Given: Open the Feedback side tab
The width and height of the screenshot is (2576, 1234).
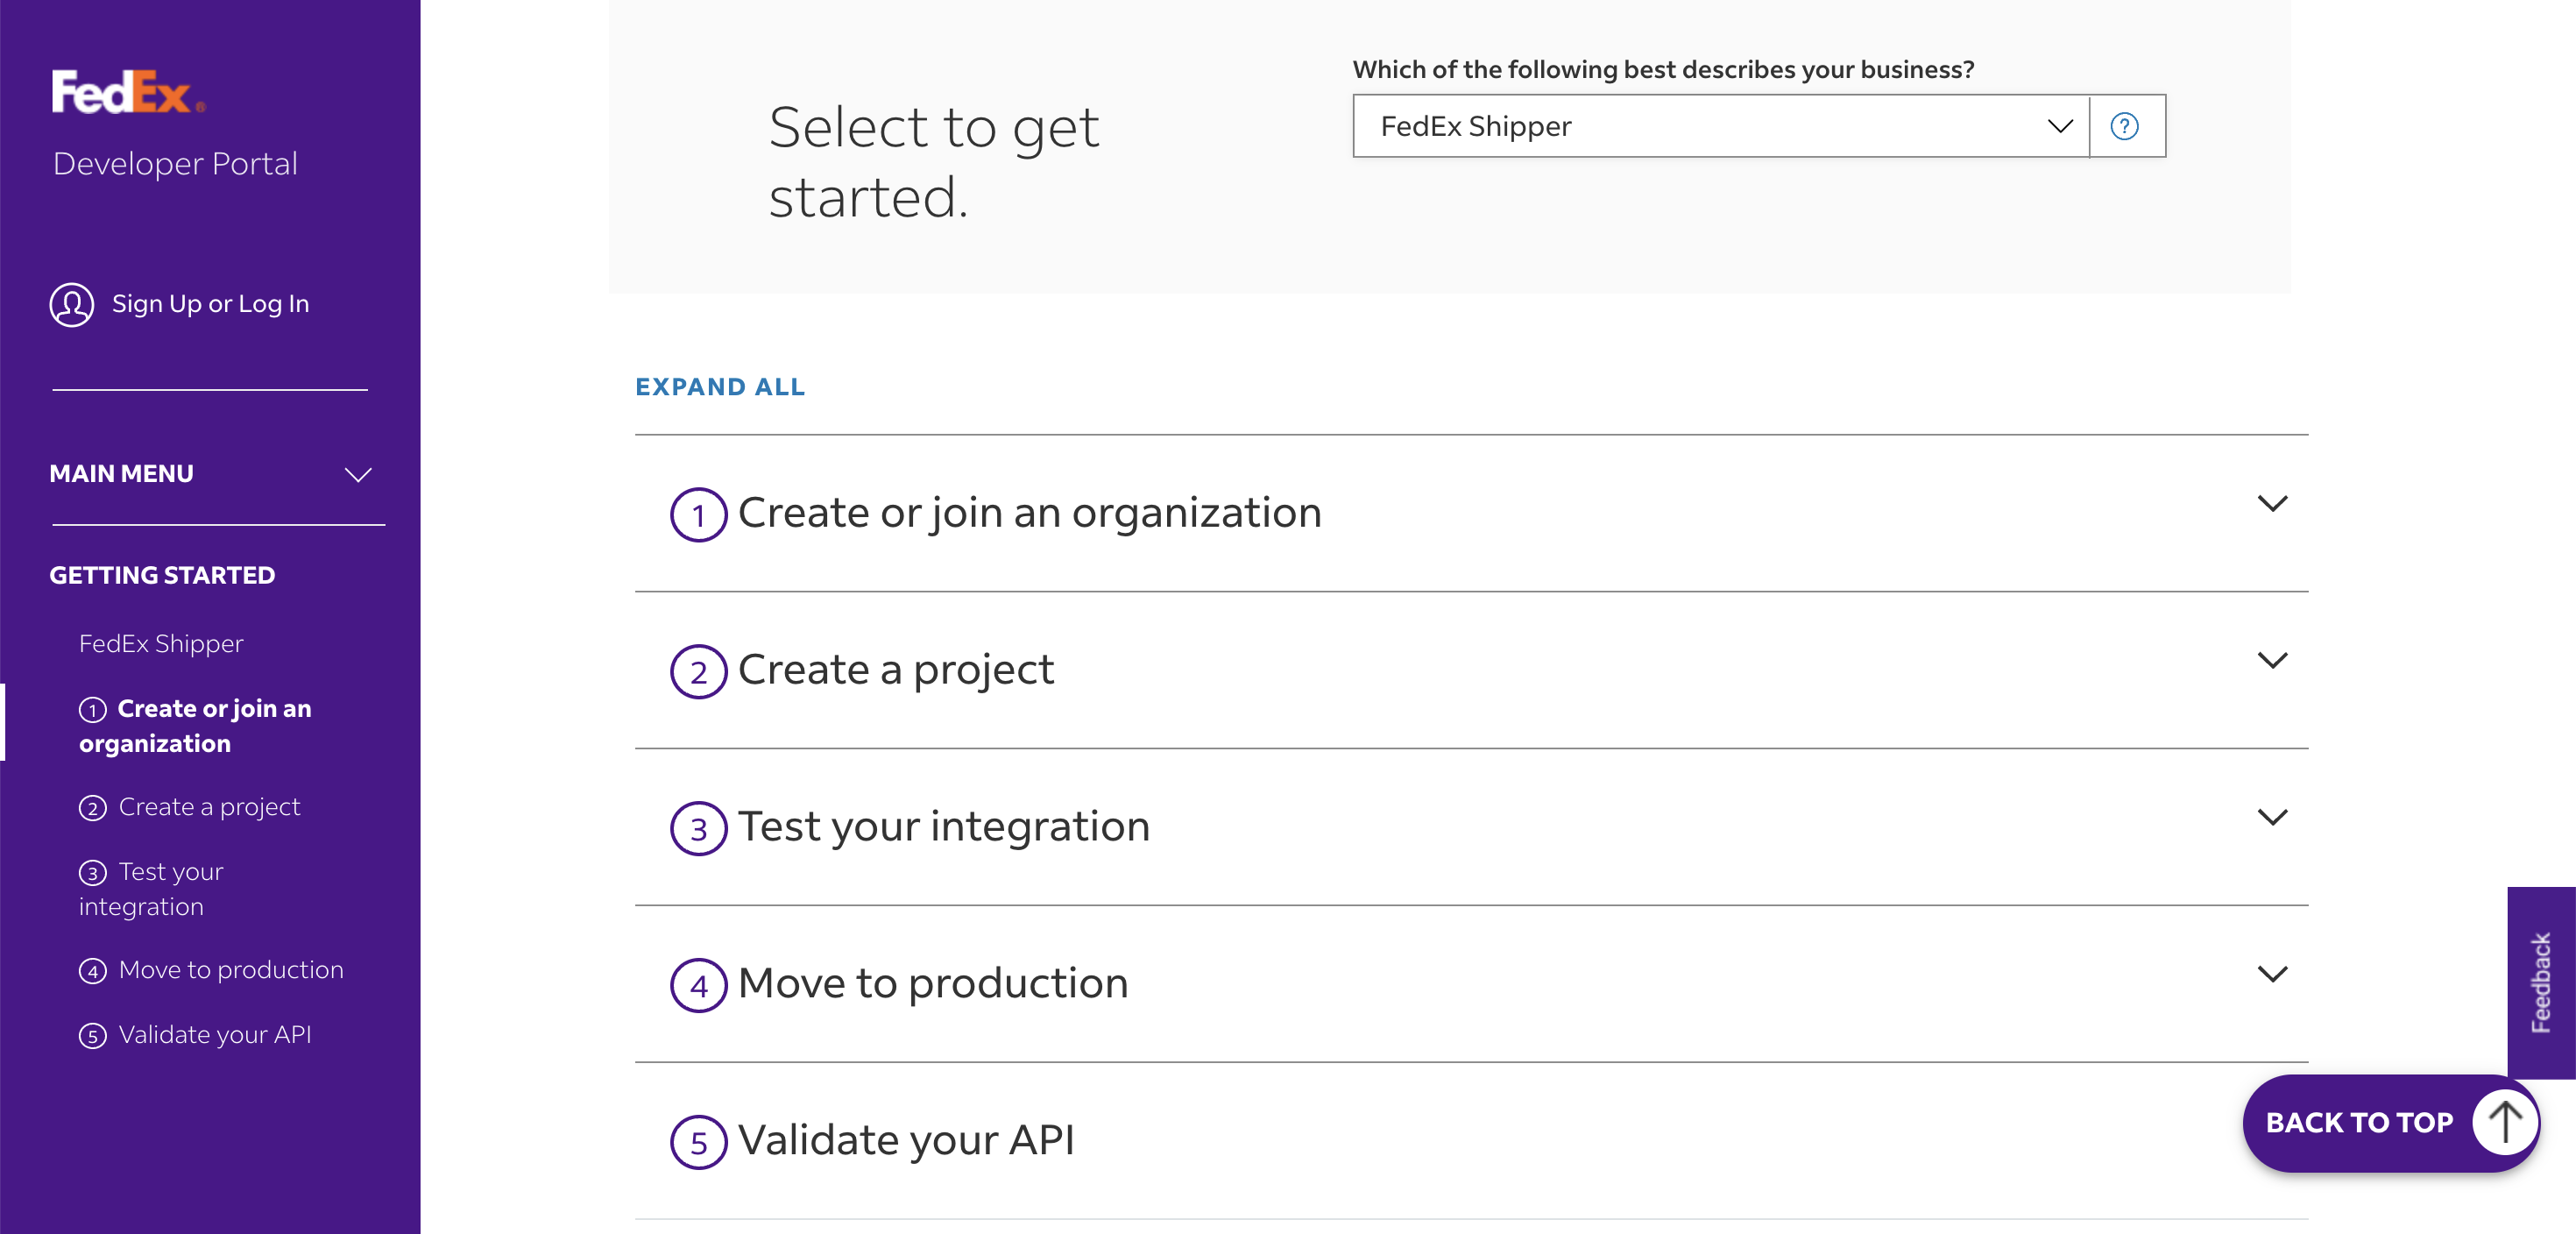Looking at the screenshot, I should click(x=2540, y=982).
